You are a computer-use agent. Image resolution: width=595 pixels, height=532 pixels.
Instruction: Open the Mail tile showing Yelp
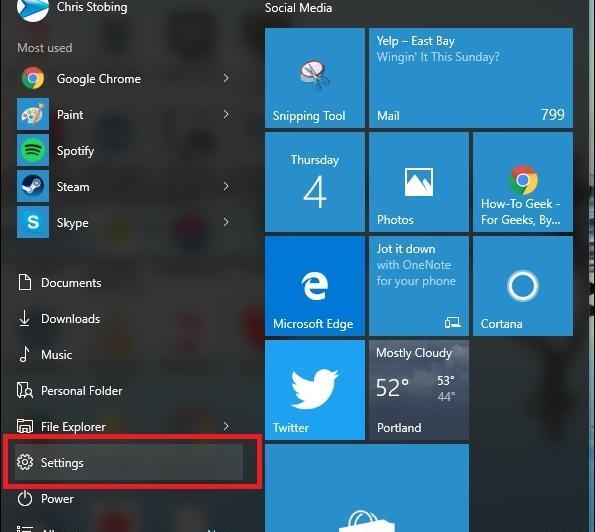tap(471, 78)
